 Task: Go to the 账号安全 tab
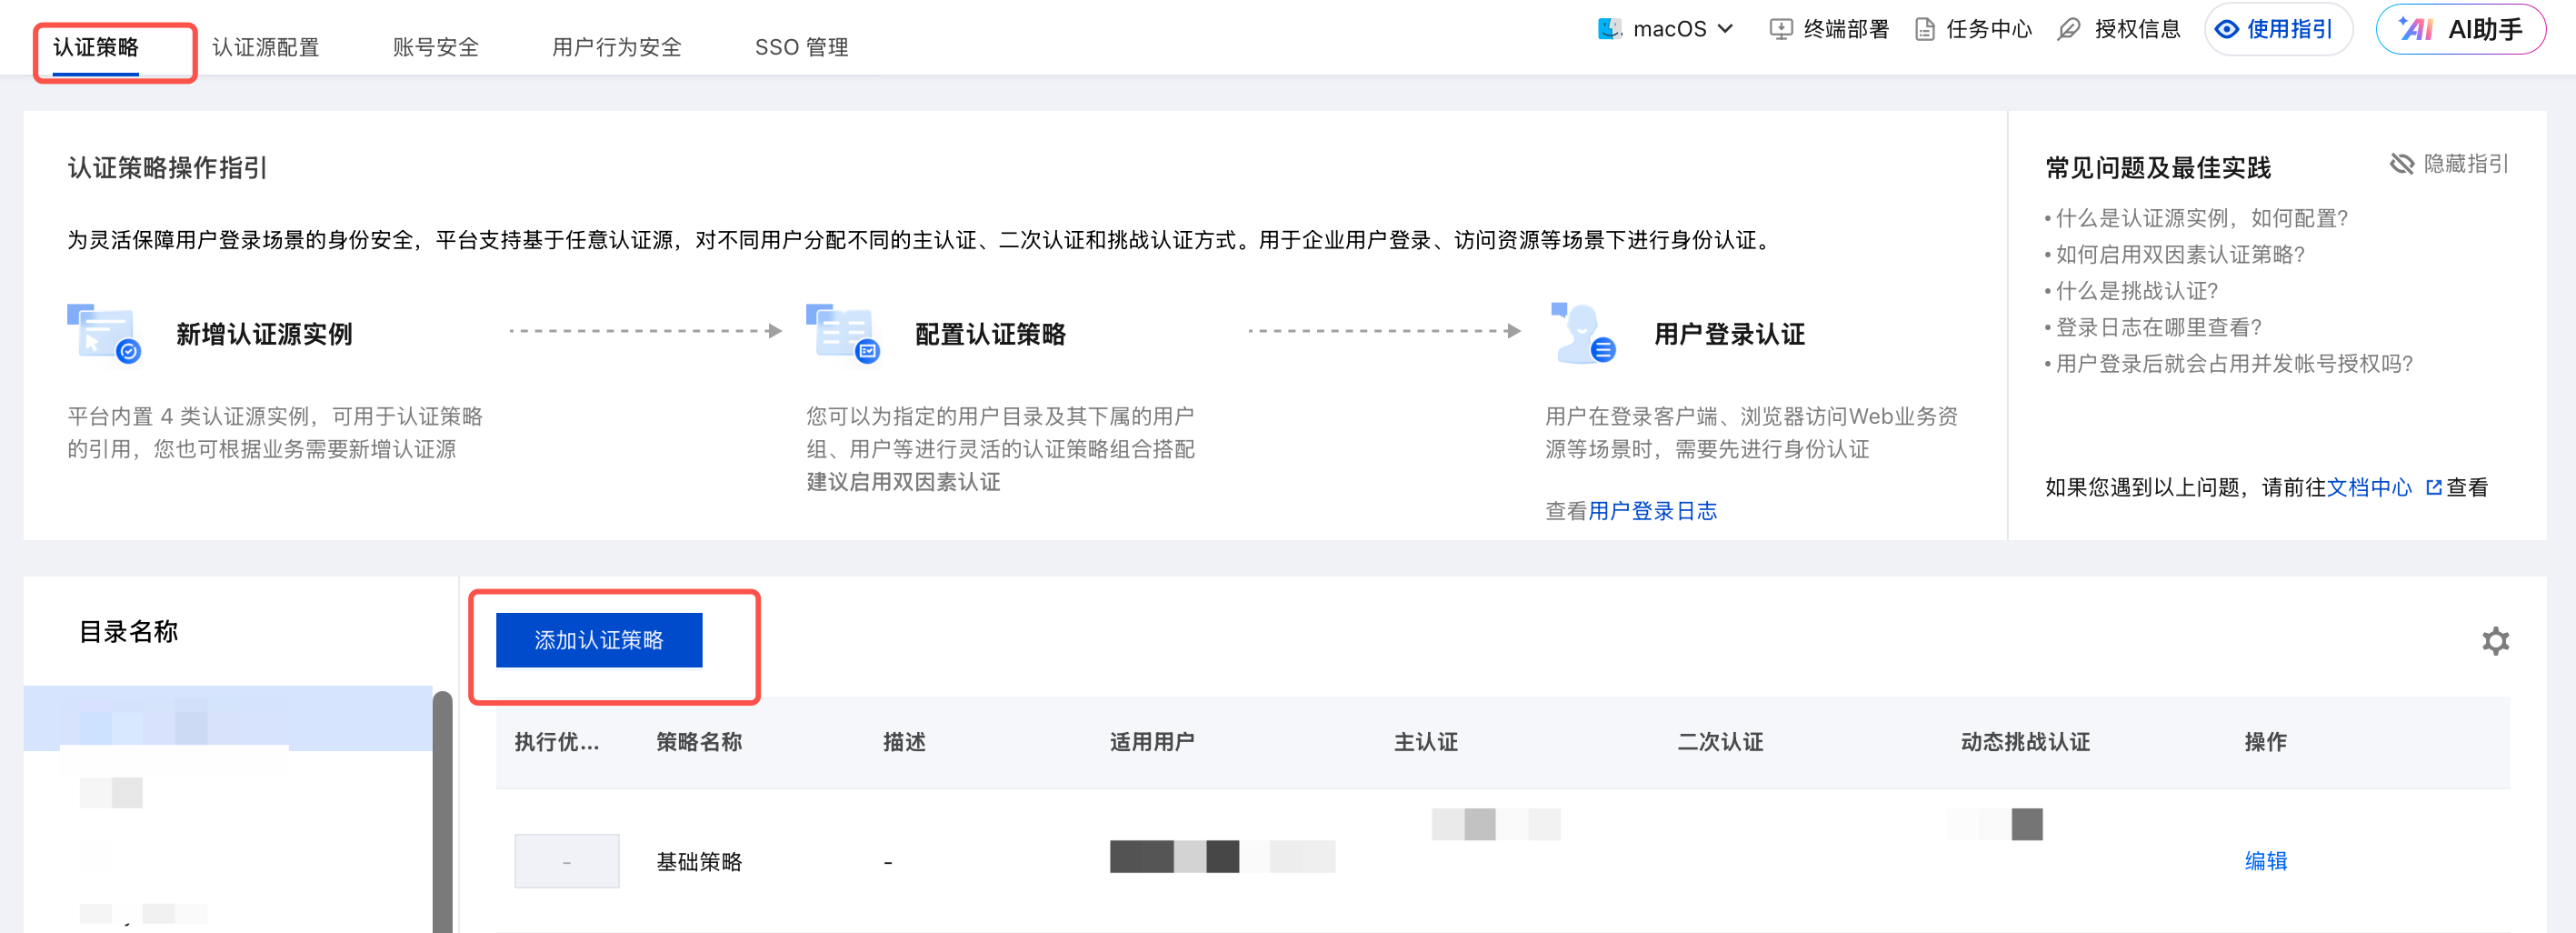point(436,47)
